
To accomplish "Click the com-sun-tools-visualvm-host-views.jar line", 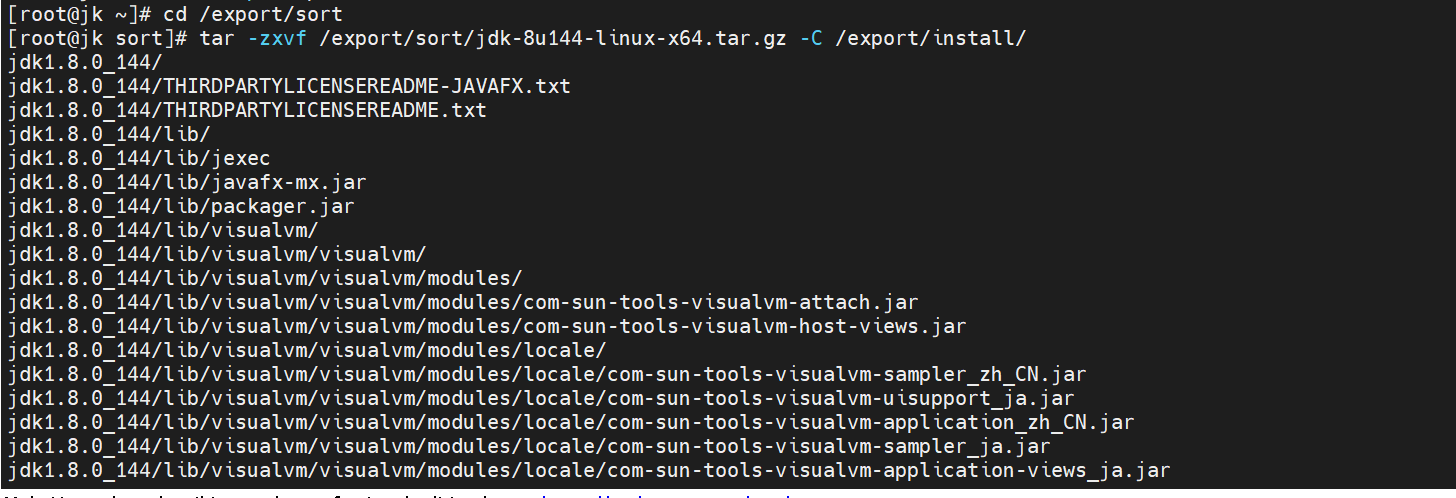I will tap(486, 326).
